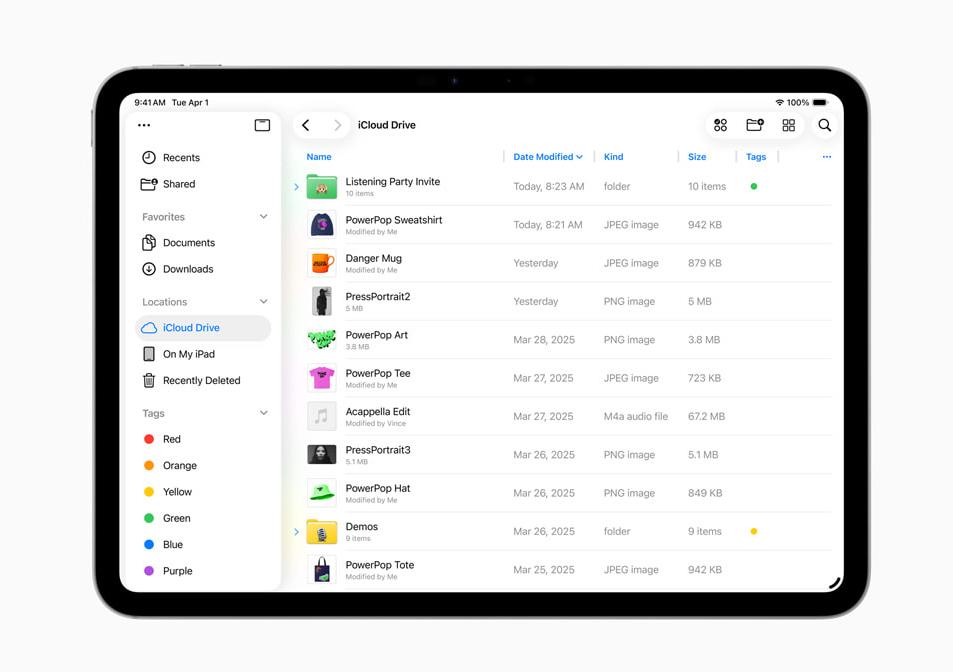Click the "M4a audio file" kind cell
This screenshot has height=672, width=953.
(636, 416)
